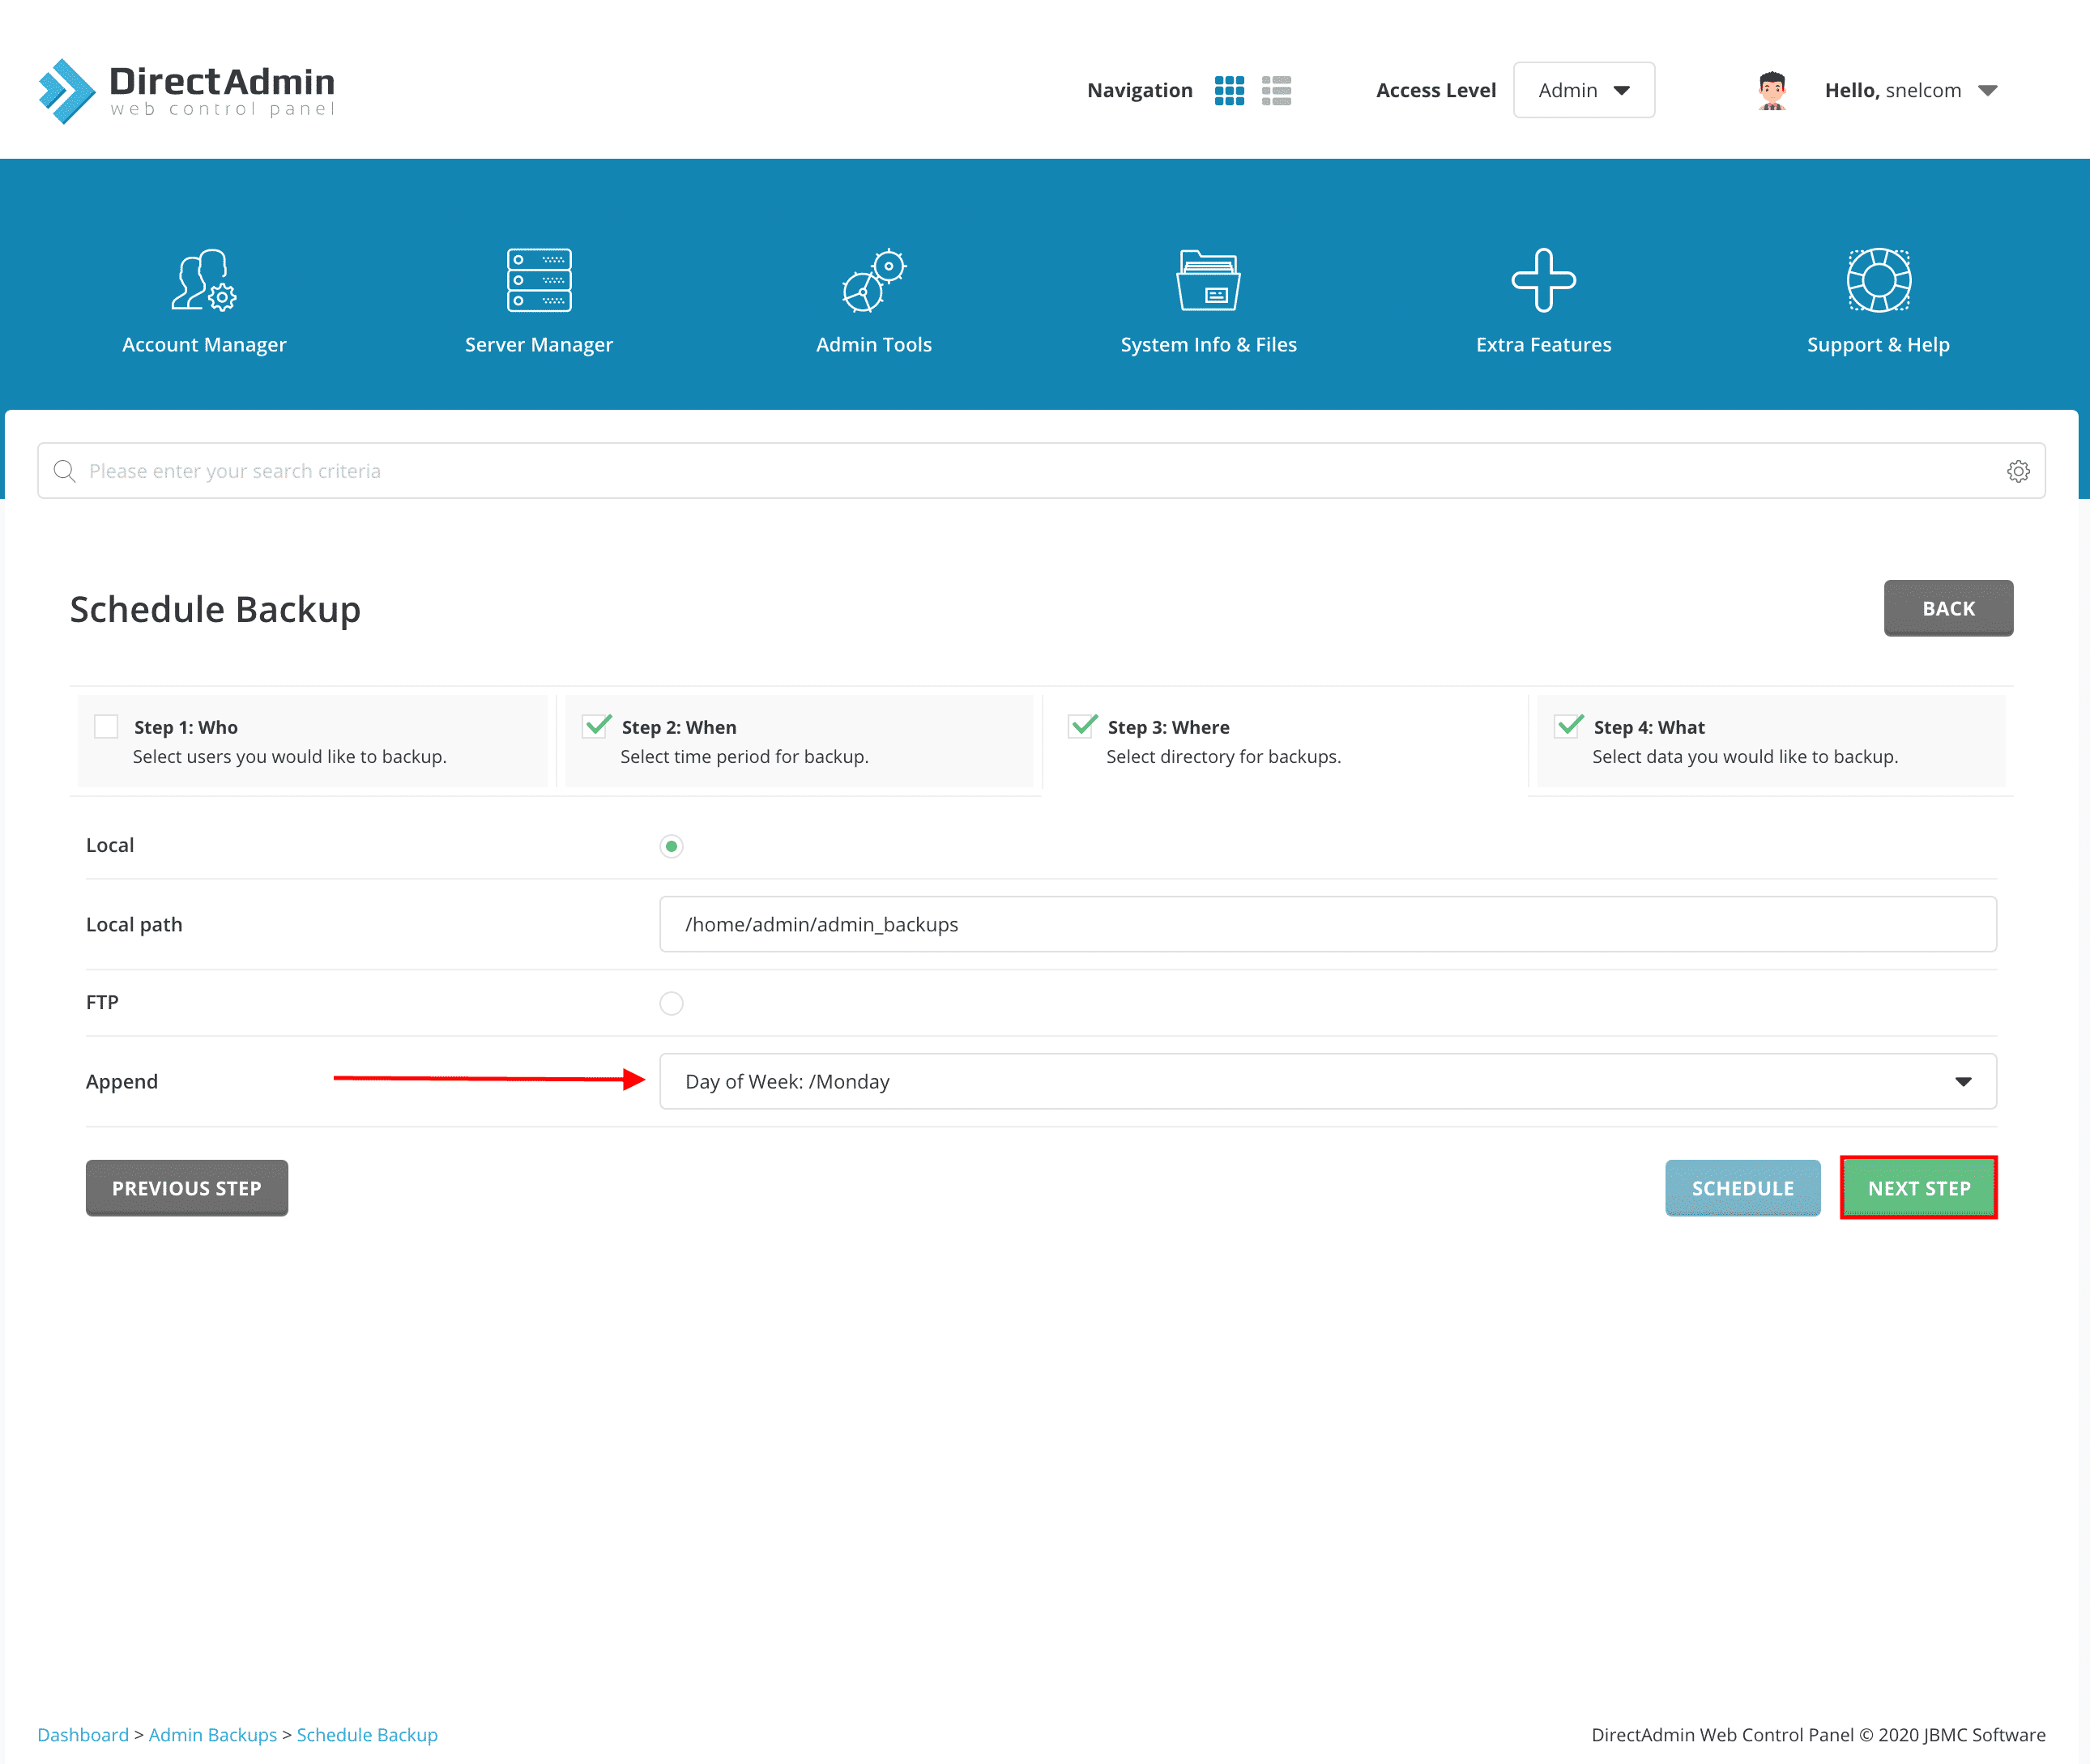
Task: Select the FTP radio button
Action: tap(671, 1003)
